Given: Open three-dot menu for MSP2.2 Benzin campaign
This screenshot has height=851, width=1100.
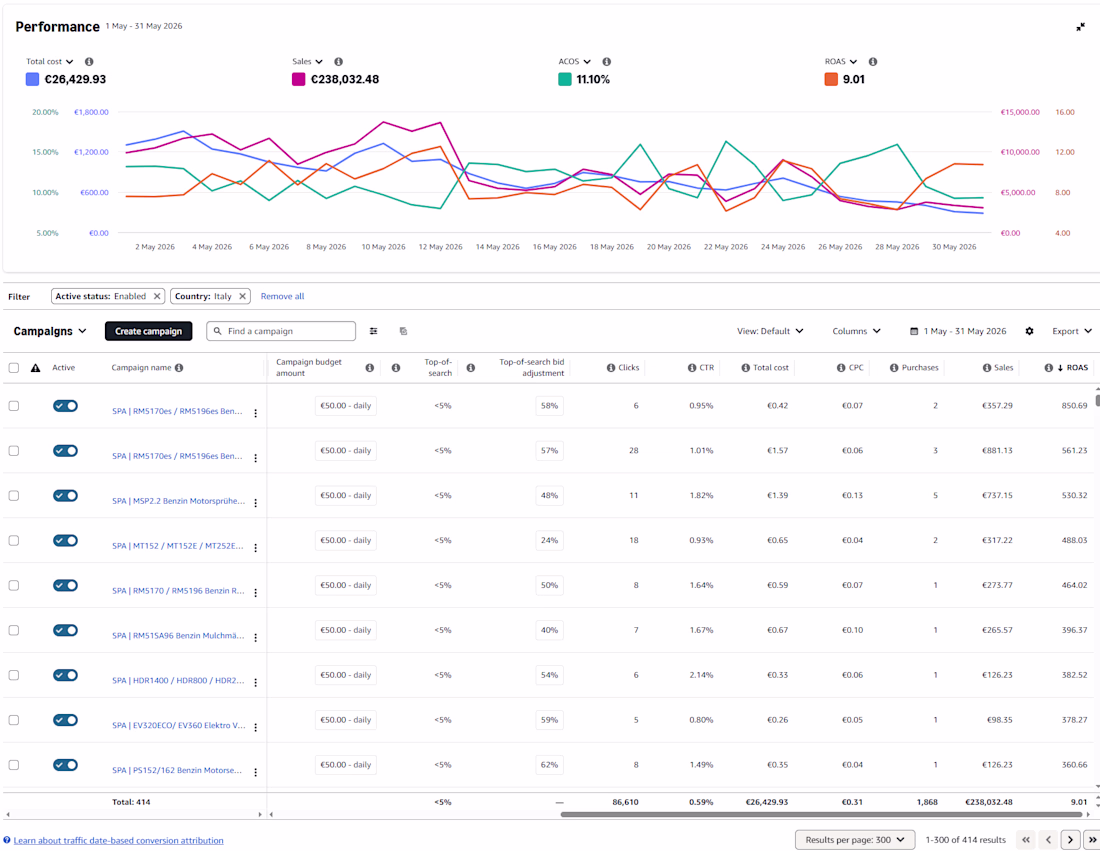Looking at the screenshot, I should [255, 503].
